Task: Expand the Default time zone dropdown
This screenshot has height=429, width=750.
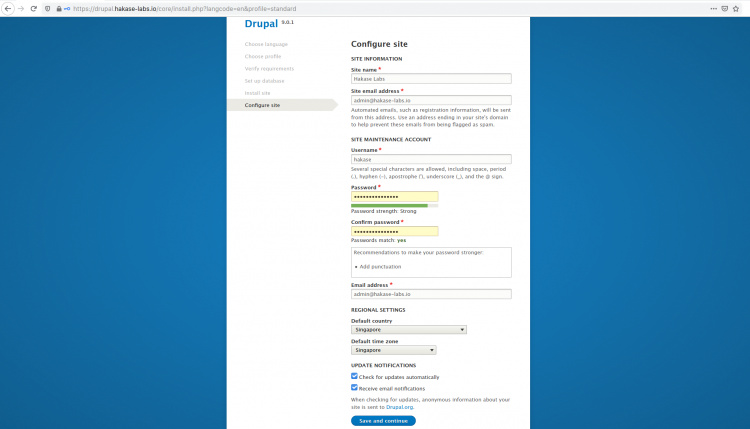Action: (393, 351)
